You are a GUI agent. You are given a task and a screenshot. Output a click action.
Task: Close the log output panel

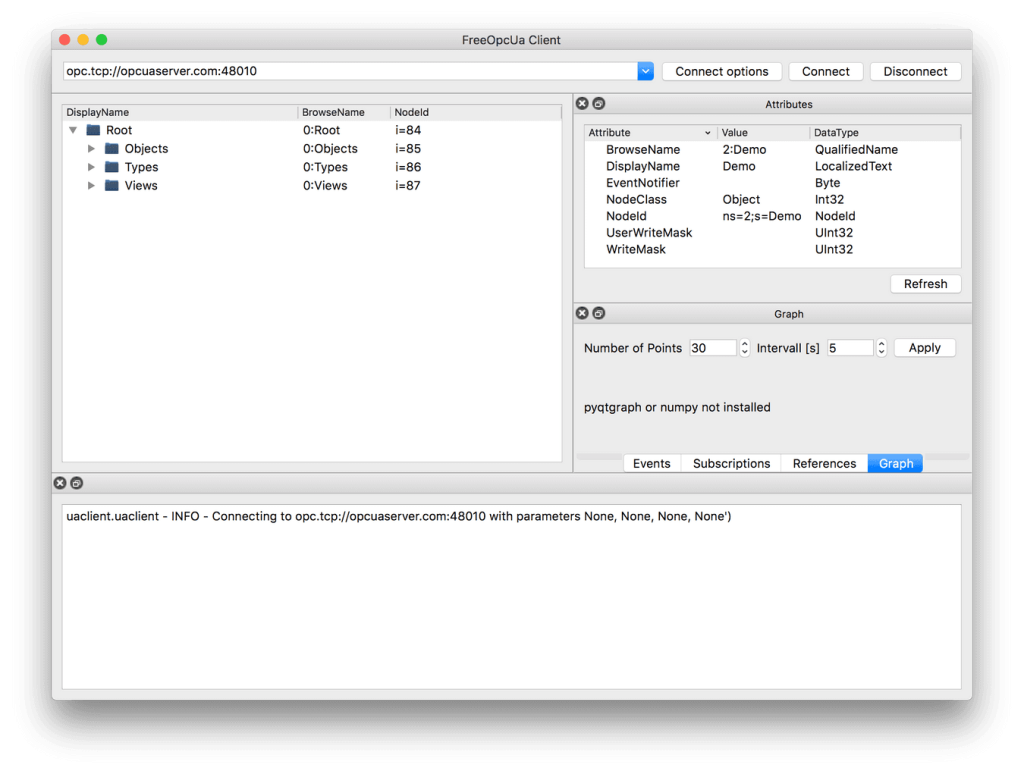pos(60,483)
